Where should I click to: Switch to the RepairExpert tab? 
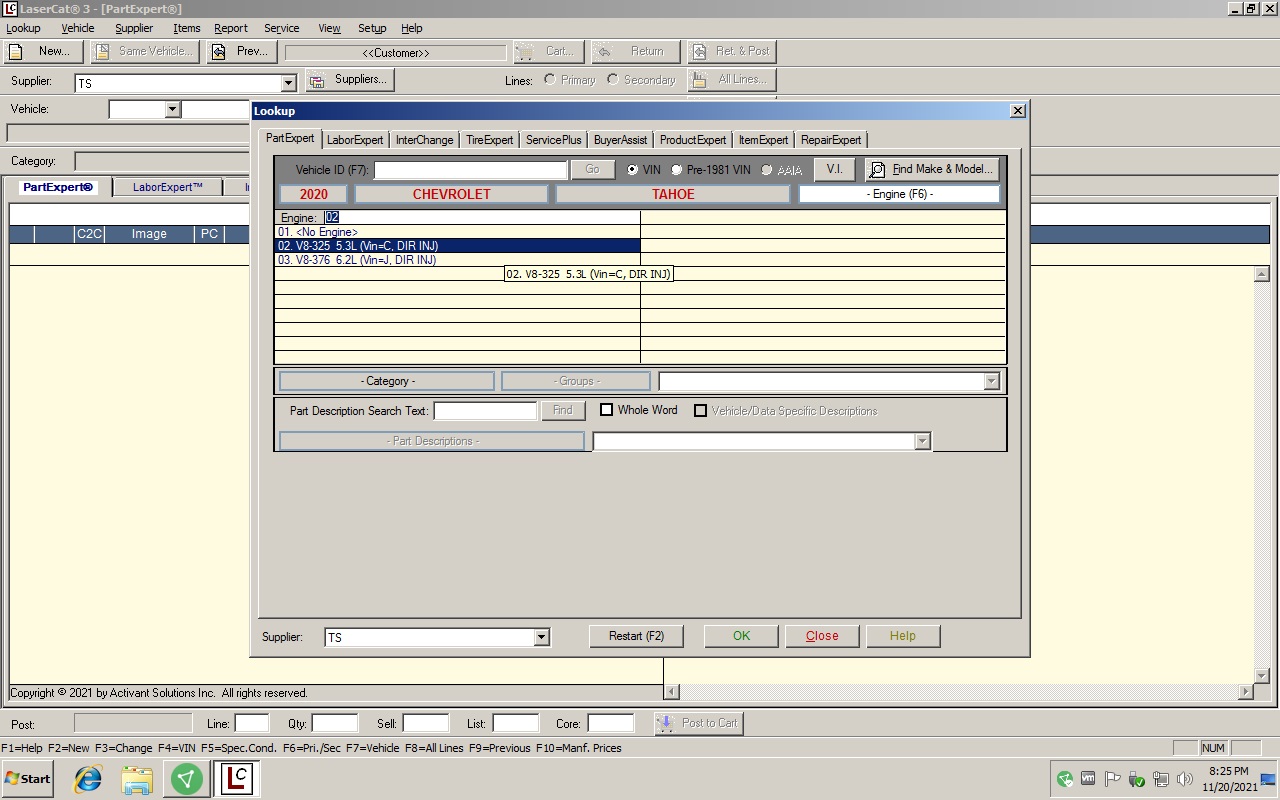click(x=831, y=140)
